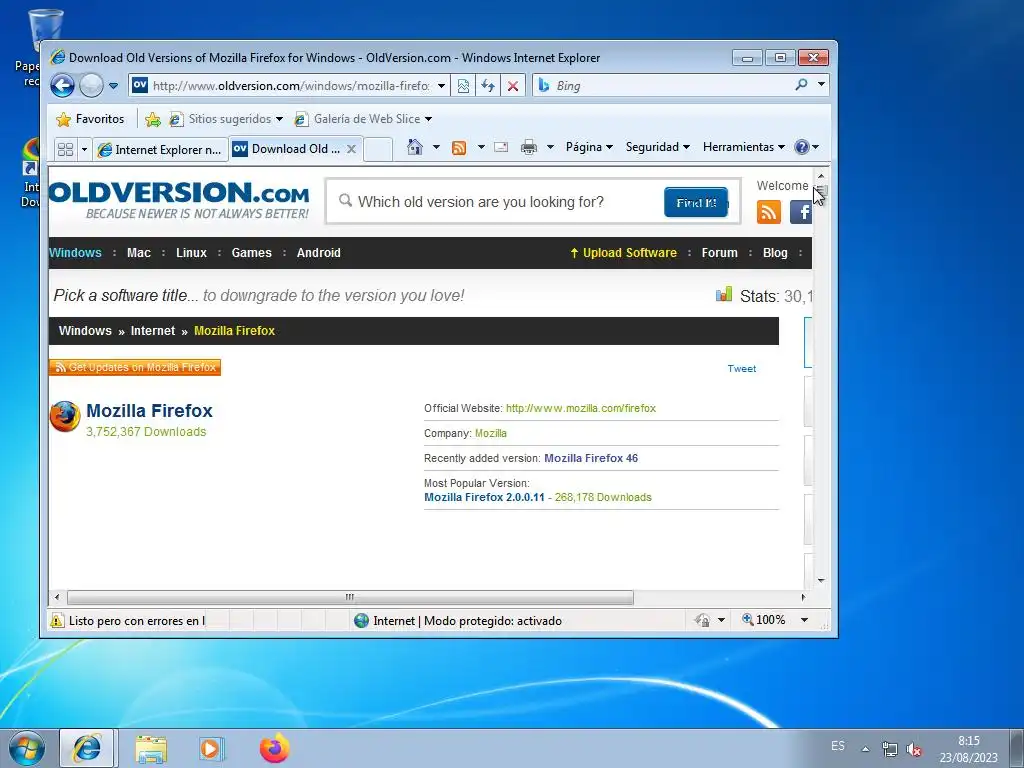This screenshot has width=1024, height=768.
Task: Expand the address bar autocomplete dropdown
Action: (x=441, y=86)
